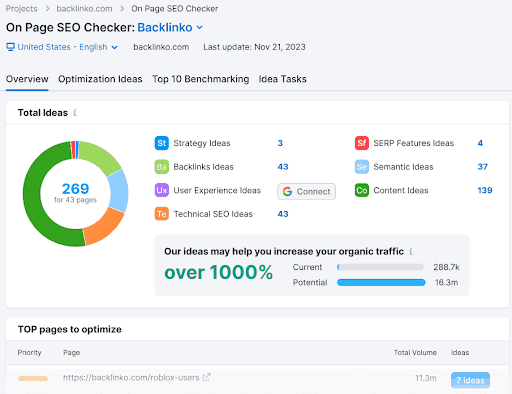Click the User Experience Ux icon
Screen dimensions: 512x394
click(x=162, y=190)
